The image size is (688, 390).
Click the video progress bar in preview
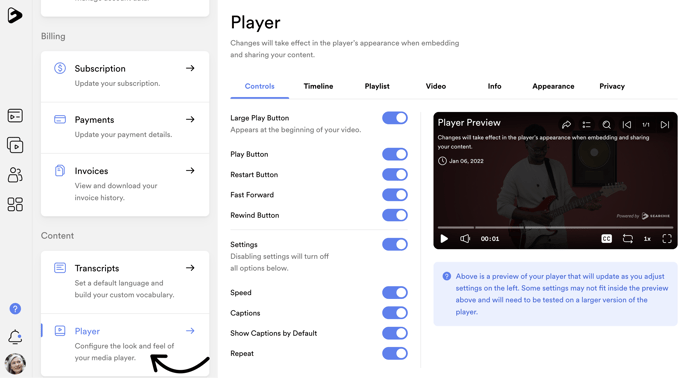point(555,227)
